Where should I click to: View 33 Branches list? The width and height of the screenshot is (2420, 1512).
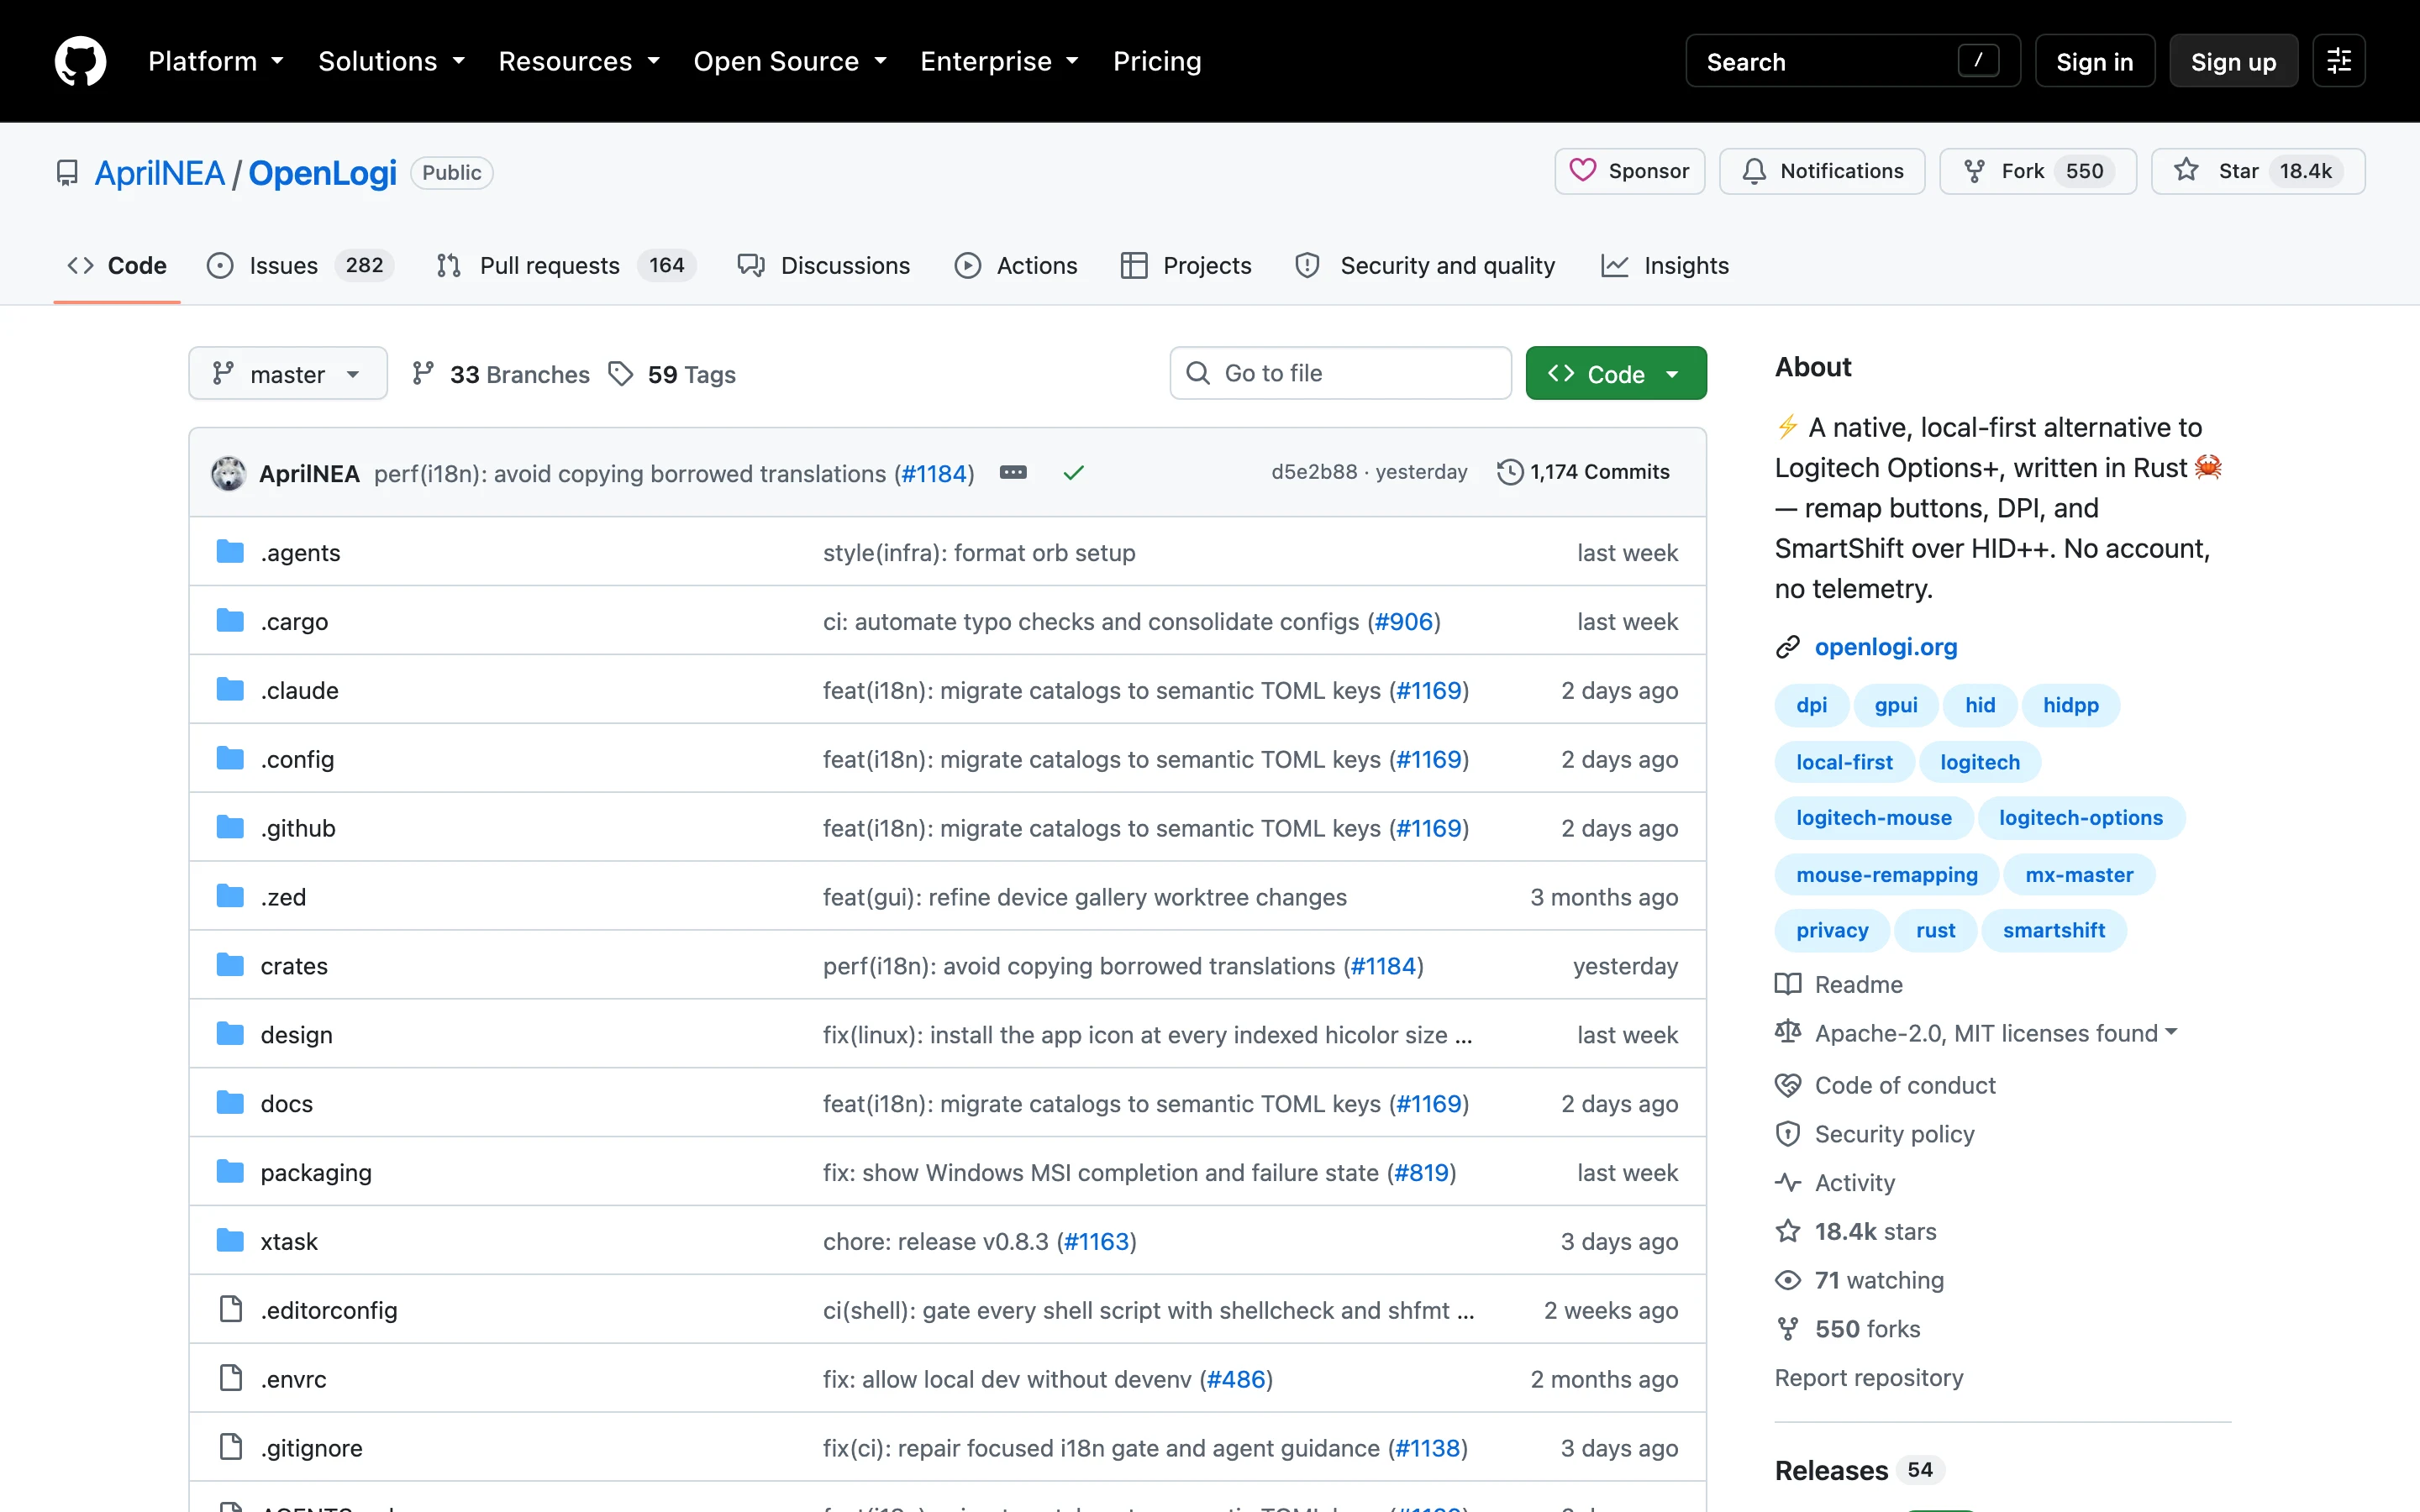501,374
